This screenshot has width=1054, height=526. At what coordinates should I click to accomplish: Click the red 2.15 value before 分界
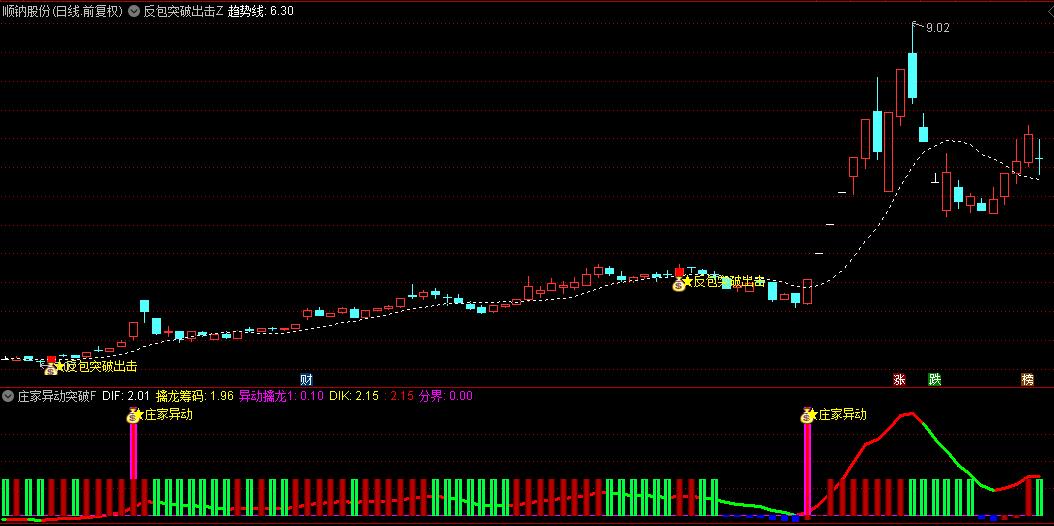(x=401, y=396)
